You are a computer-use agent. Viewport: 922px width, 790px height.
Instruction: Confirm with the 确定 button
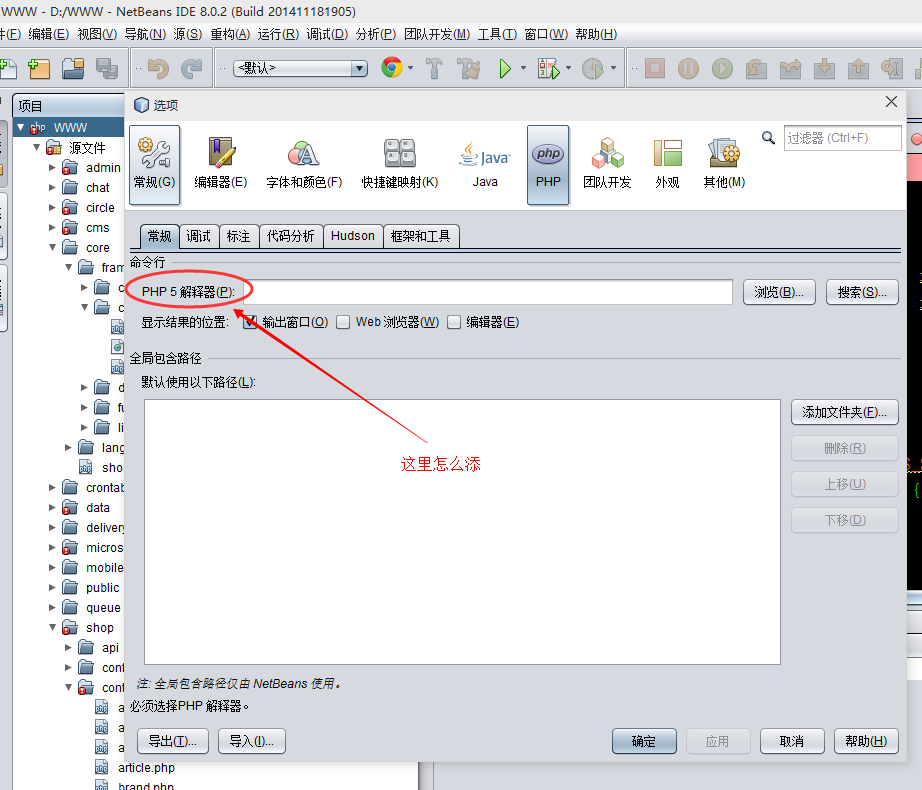coord(644,741)
